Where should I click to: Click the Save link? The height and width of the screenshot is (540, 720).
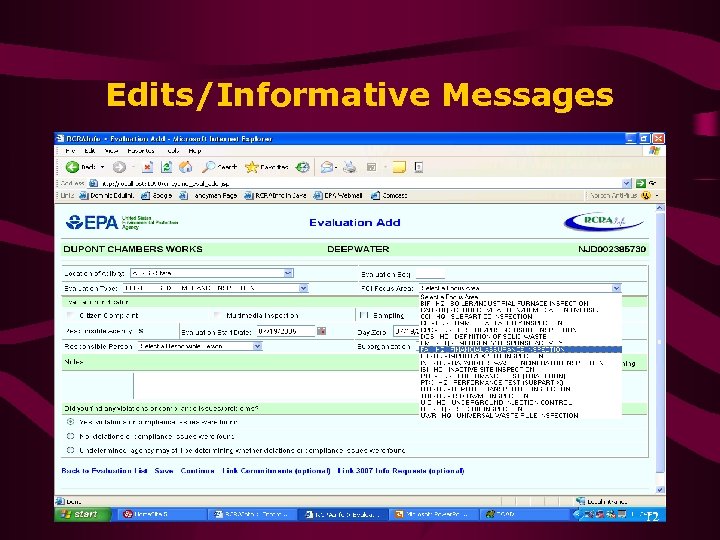164,471
